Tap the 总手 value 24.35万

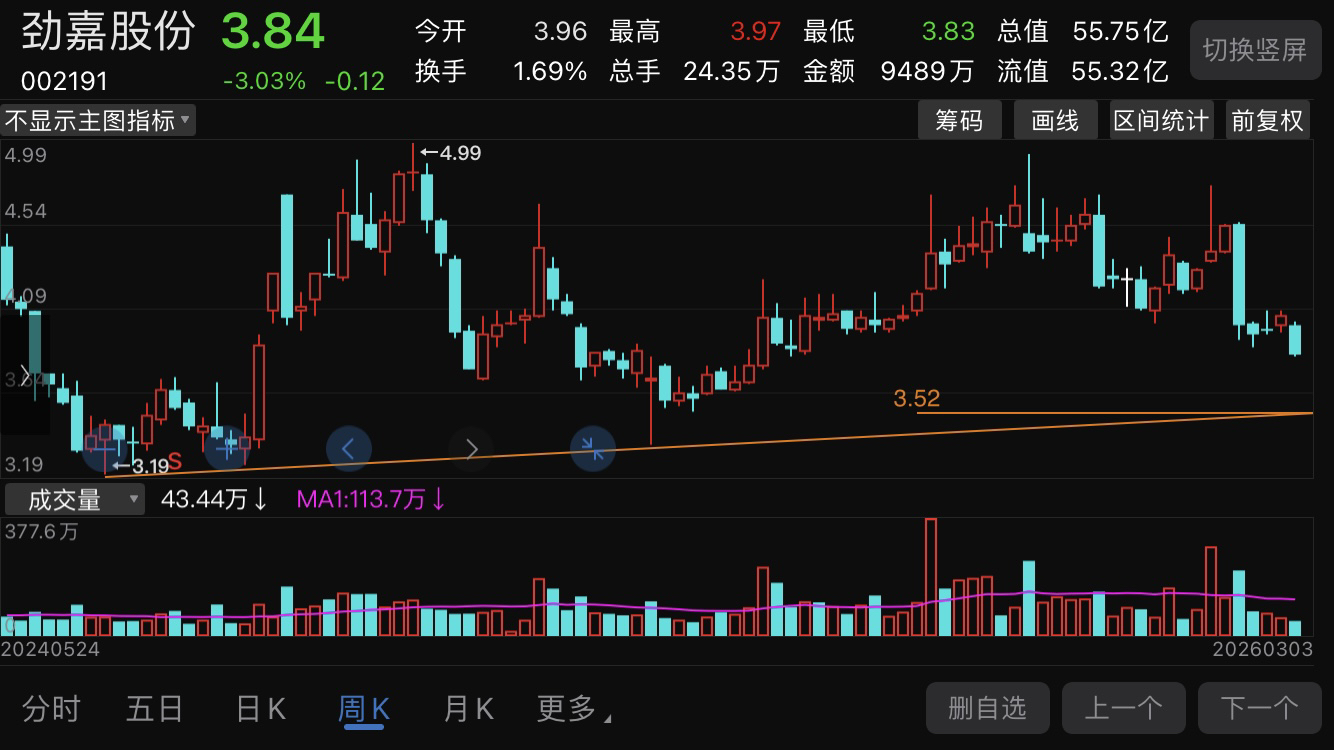(x=731, y=71)
